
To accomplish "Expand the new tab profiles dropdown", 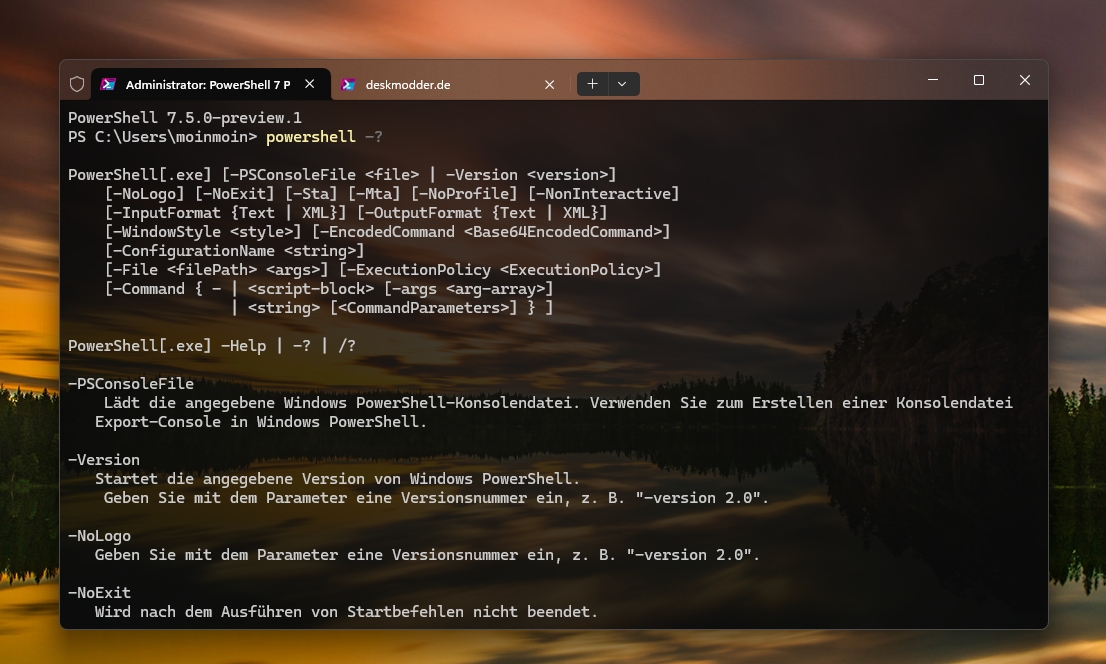I will click(622, 84).
